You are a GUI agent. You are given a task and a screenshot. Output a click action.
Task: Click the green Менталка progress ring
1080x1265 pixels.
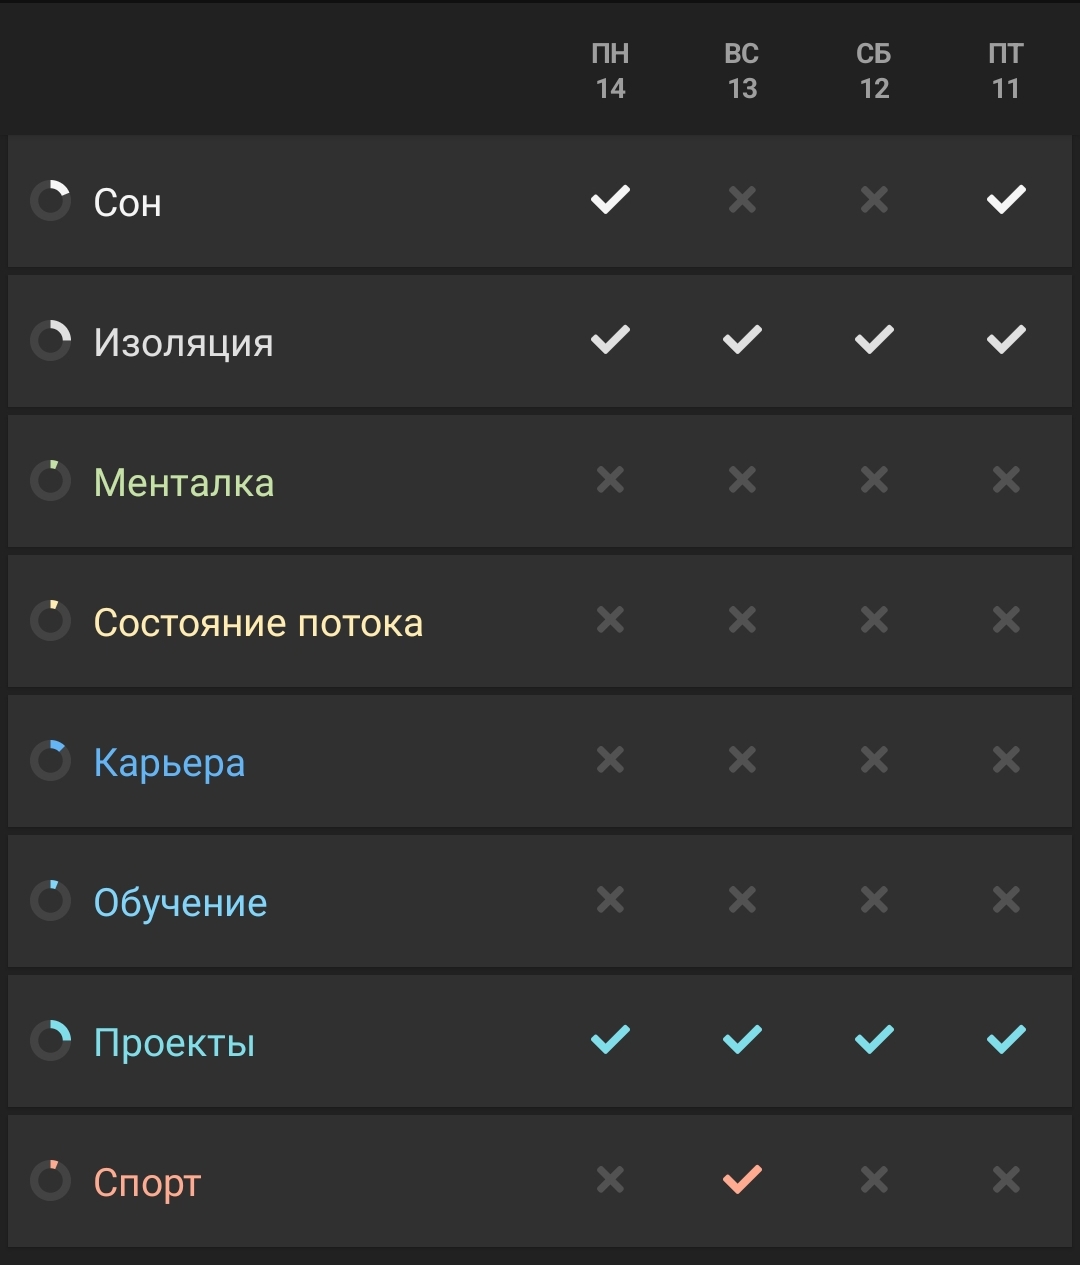click(x=50, y=481)
